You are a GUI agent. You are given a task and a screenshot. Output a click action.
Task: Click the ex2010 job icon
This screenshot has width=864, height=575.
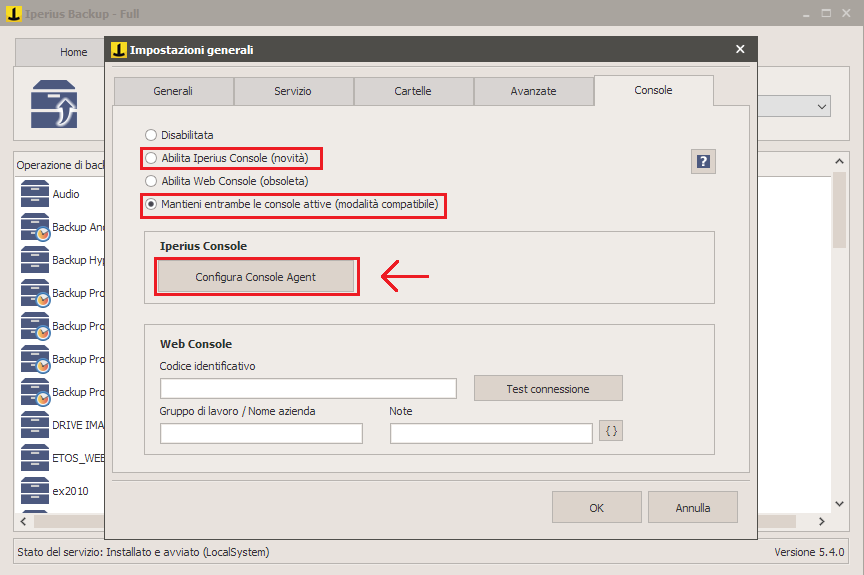pos(35,491)
